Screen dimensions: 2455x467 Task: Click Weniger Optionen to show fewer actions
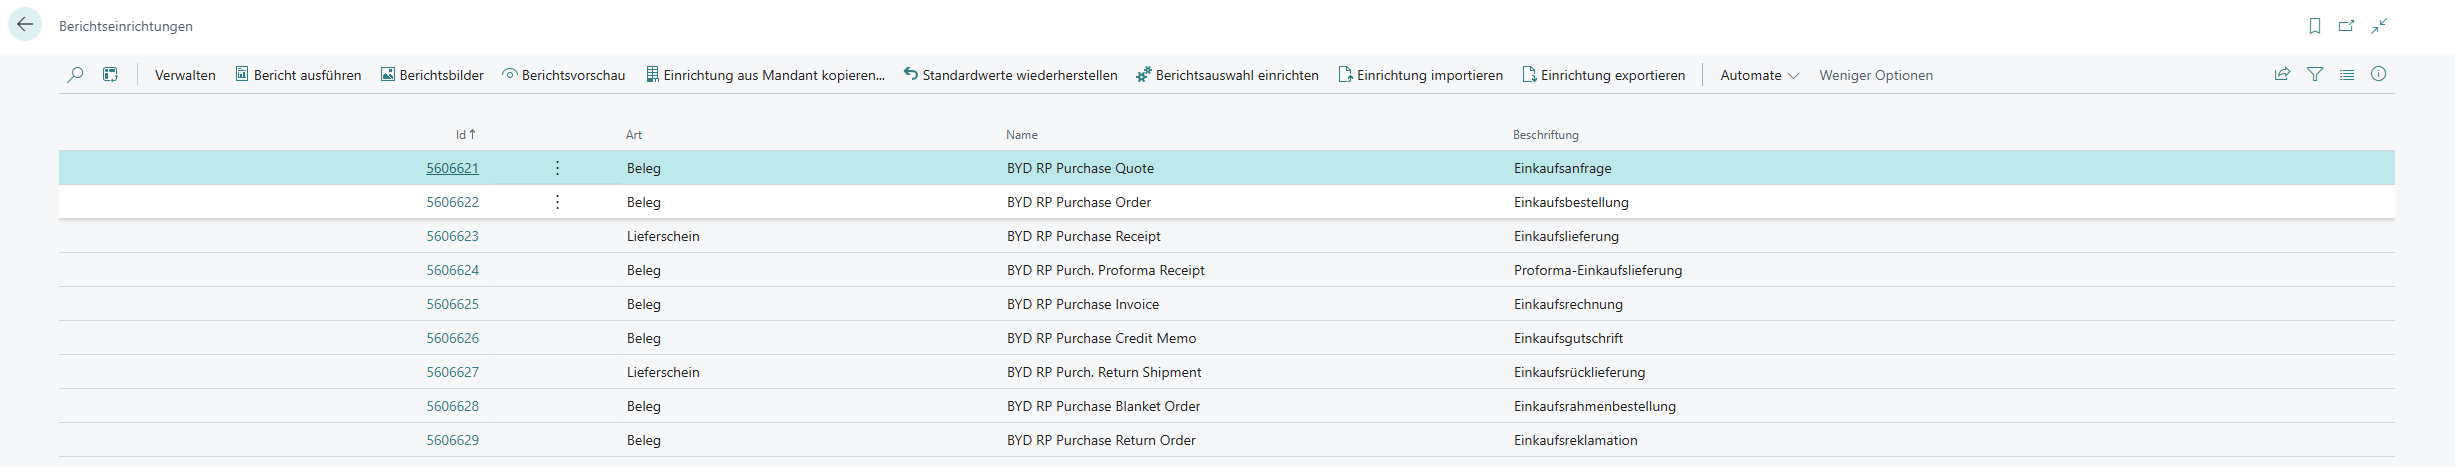1875,75
